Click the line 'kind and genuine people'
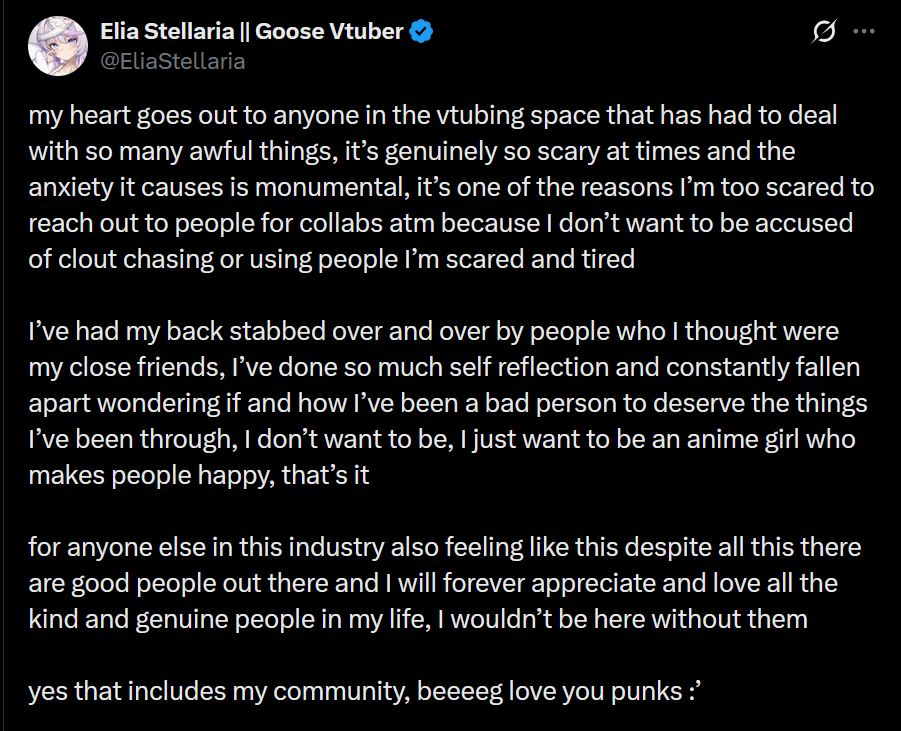 coord(418,620)
